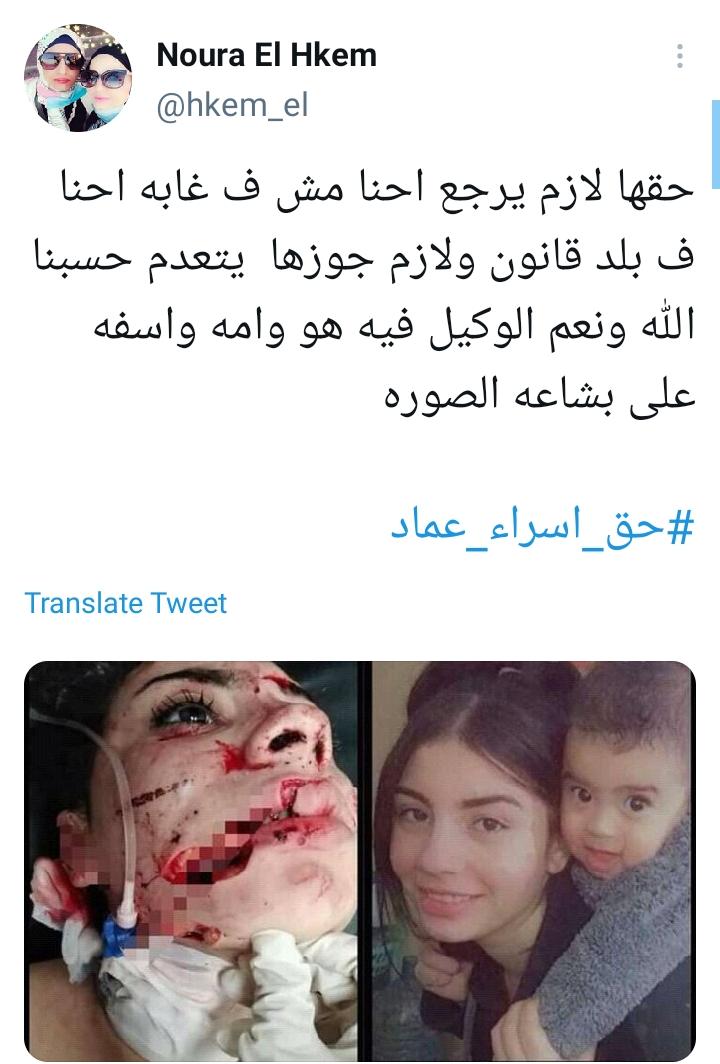Open the left photo in tweet media
This screenshot has width=720, height=1064.
click(191, 860)
